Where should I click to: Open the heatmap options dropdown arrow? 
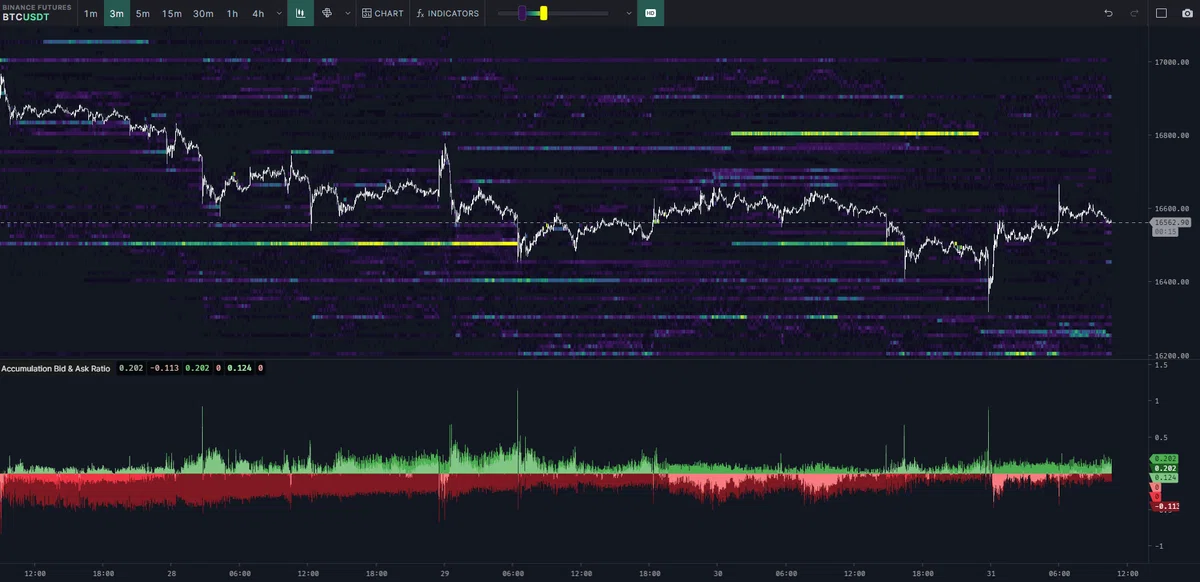(347, 14)
